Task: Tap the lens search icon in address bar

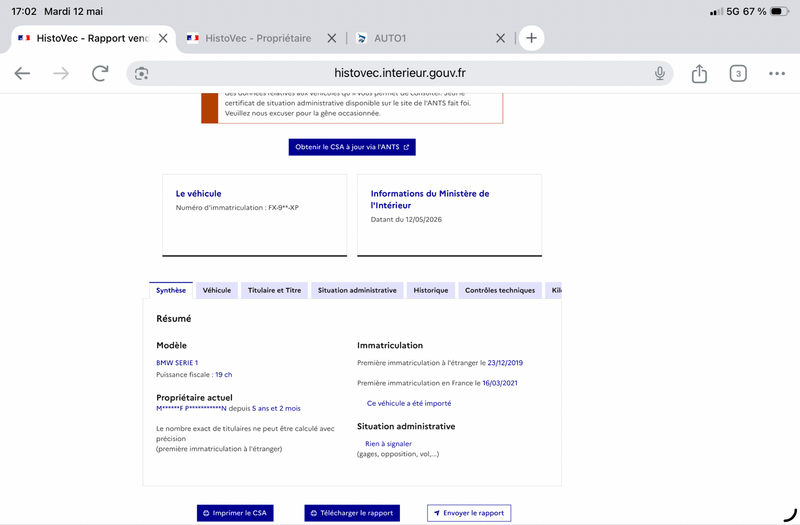Action: click(x=141, y=73)
